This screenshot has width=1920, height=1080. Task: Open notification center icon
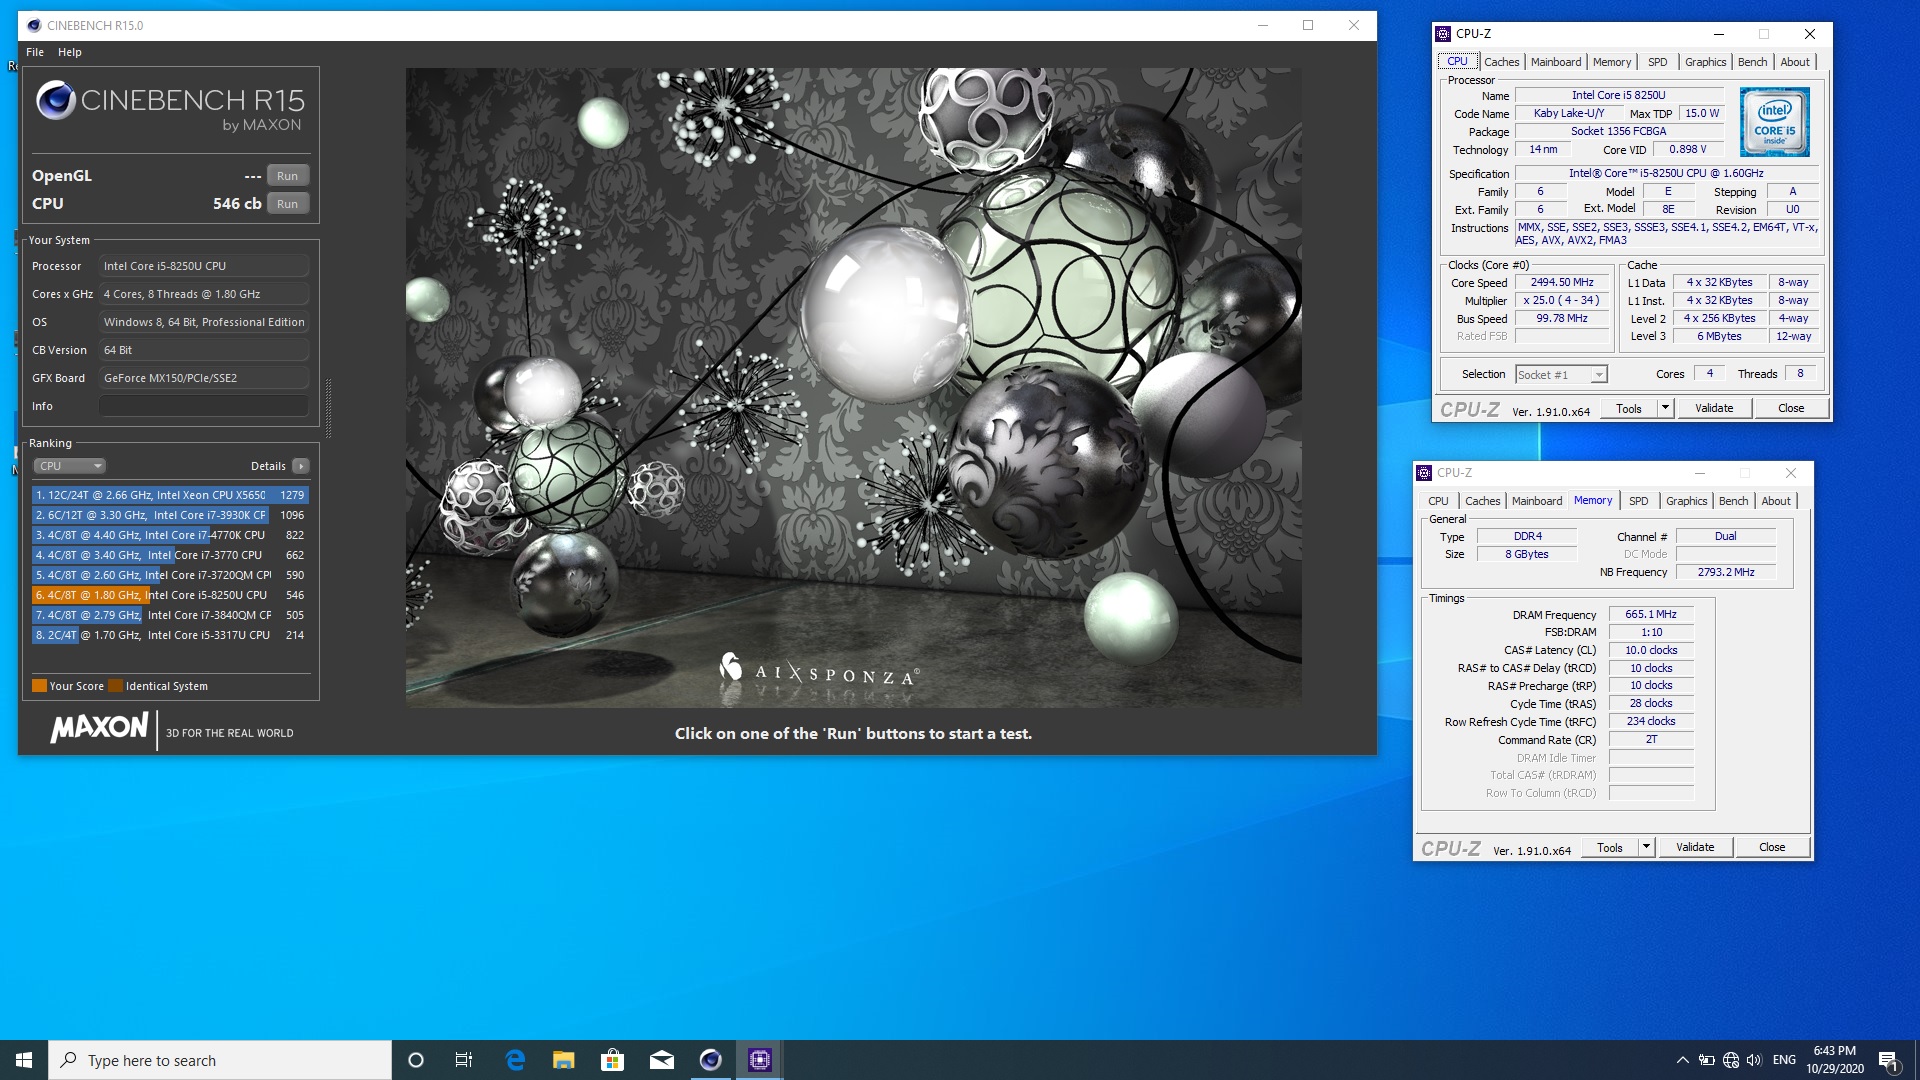pos(1888,1060)
